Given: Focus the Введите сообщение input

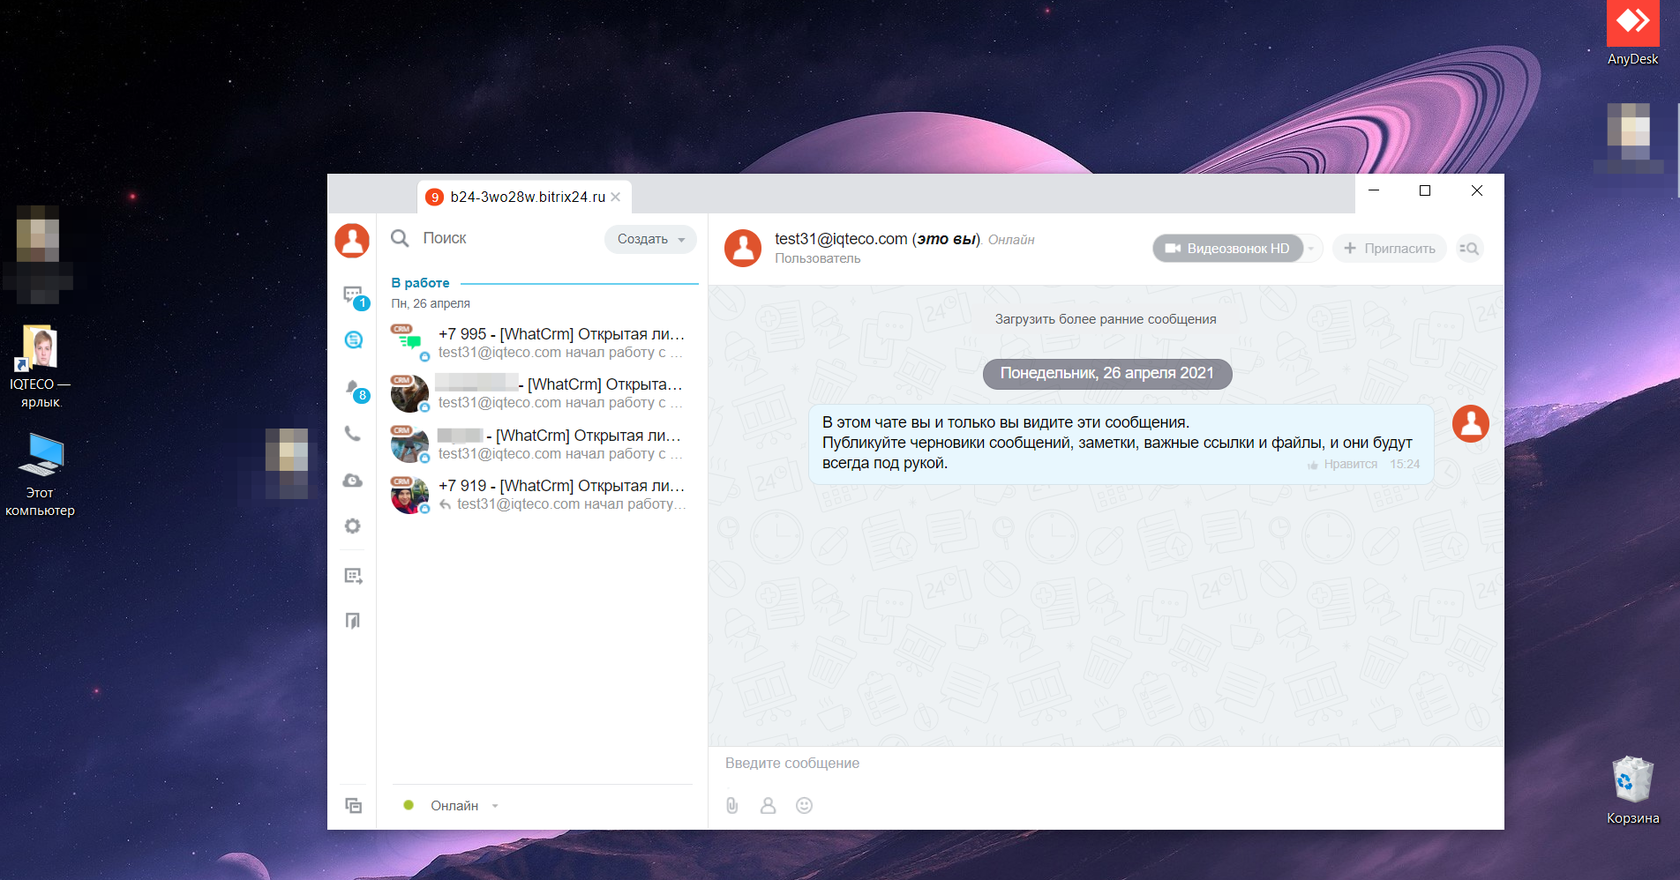Looking at the screenshot, I should pos(1105,763).
